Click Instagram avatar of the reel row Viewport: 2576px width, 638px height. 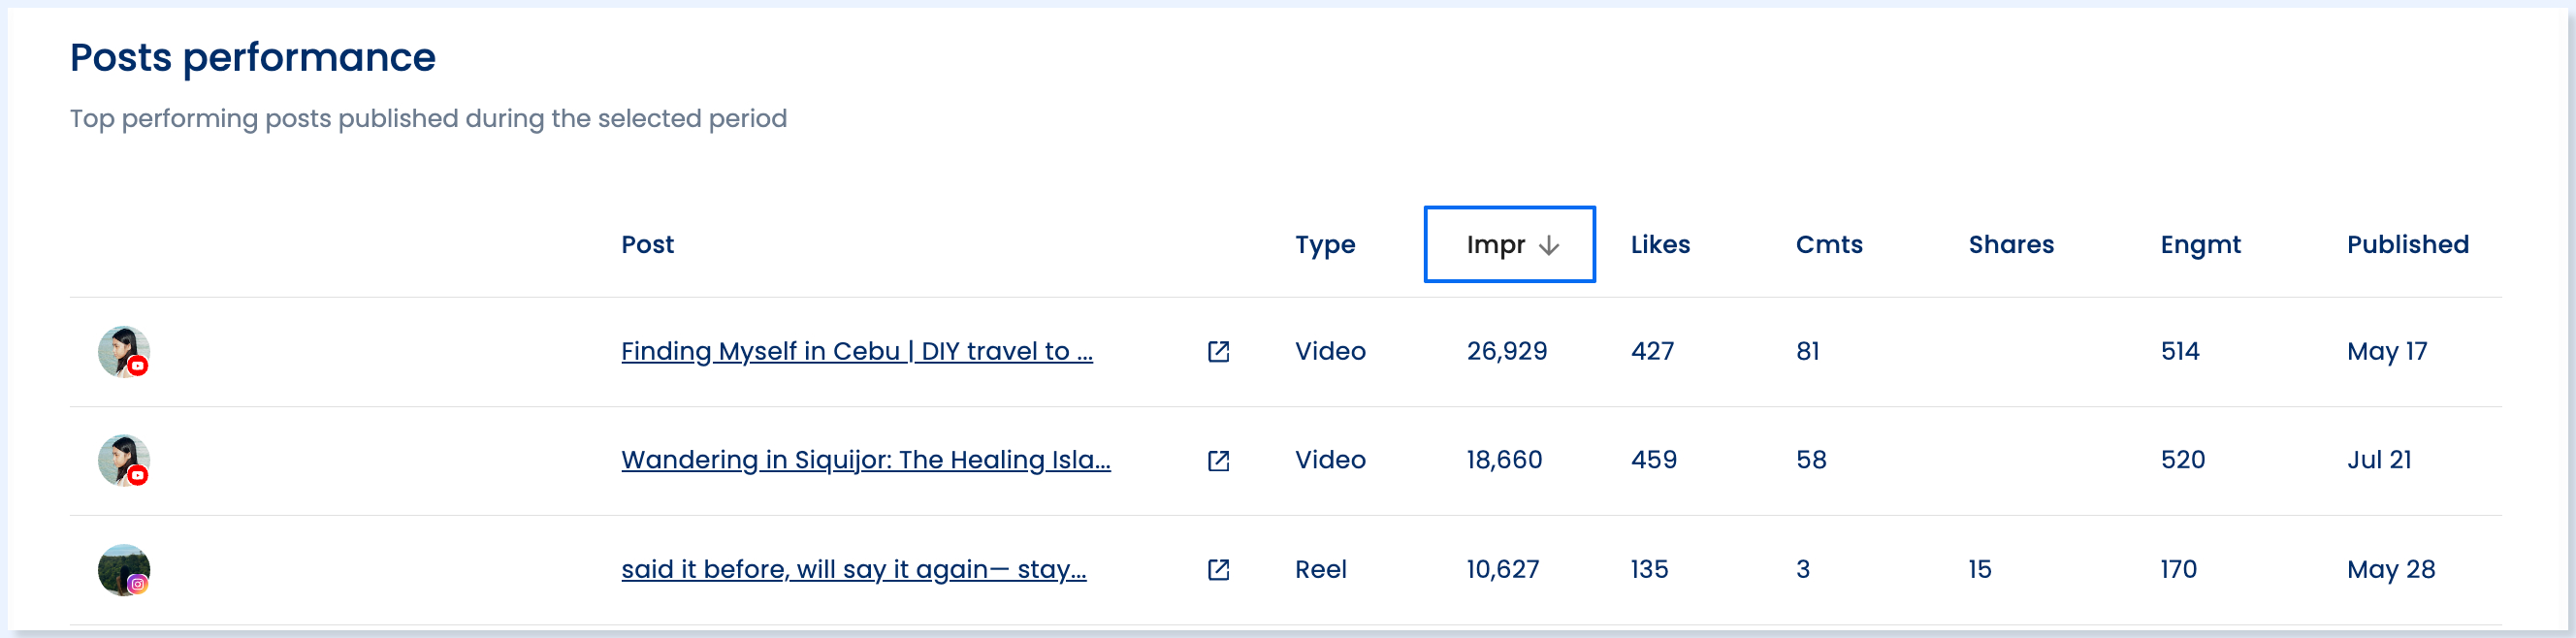click(x=124, y=570)
